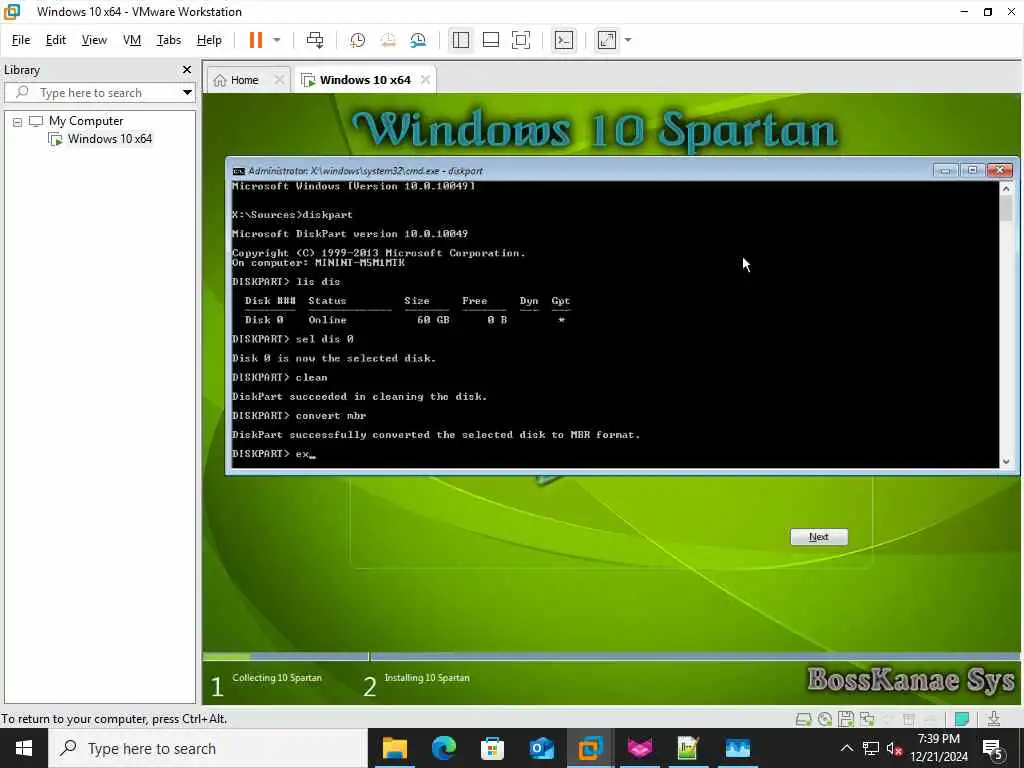Click VMware Workstation taskbar icon
This screenshot has height=768, width=1024.
point(590,748)
